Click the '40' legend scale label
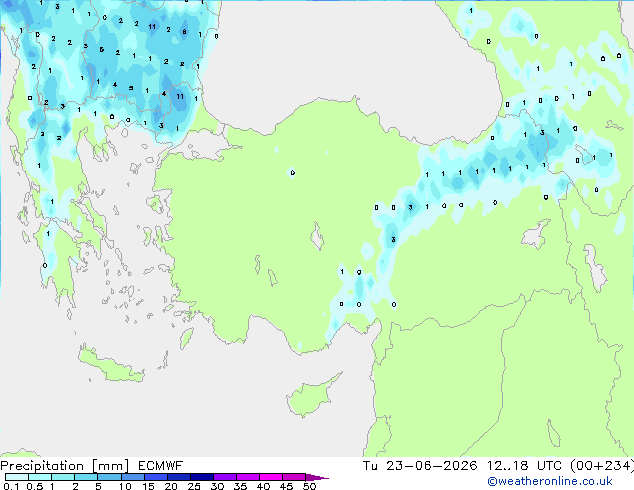634x490 pixels. [x=264, y=486]
